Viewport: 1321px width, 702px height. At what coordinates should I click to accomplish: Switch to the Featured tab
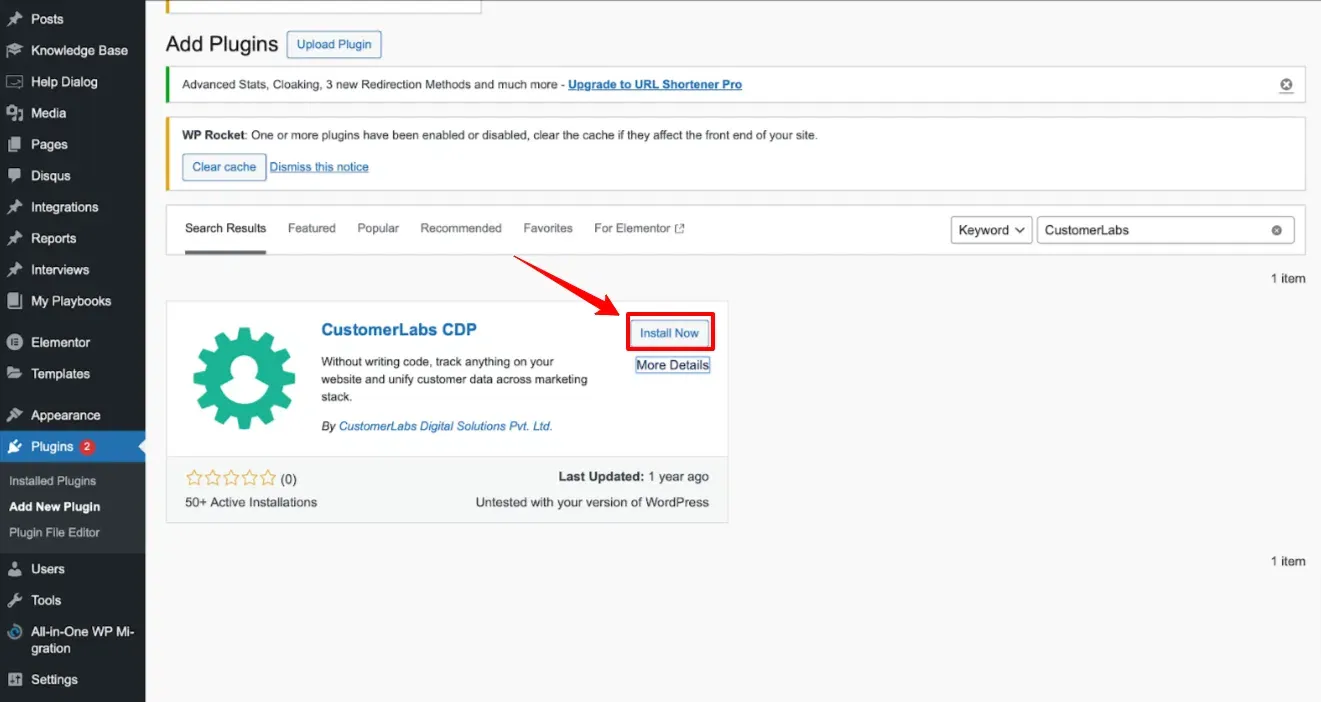pos(312,228)
